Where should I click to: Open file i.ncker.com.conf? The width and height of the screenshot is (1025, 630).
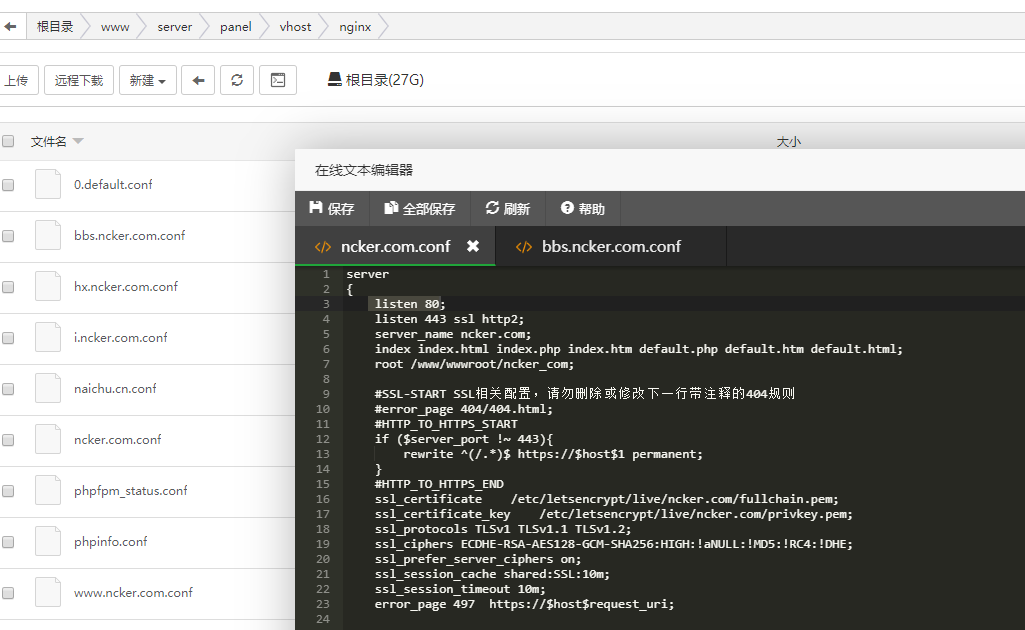120,337
